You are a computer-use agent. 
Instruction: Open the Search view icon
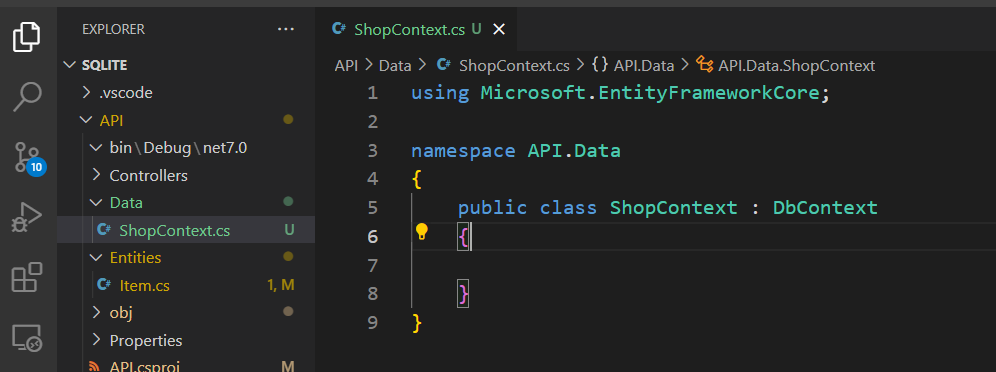coord(27,96)
